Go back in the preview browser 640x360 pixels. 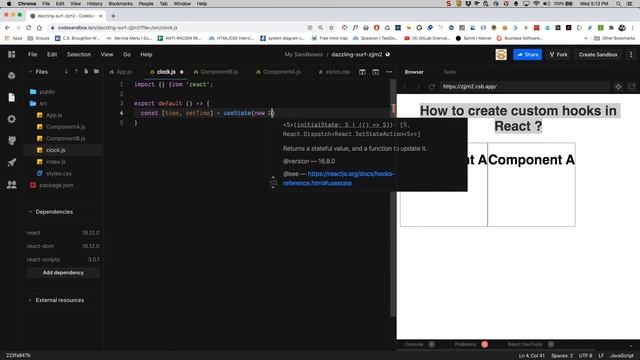[x=405, y=87]
